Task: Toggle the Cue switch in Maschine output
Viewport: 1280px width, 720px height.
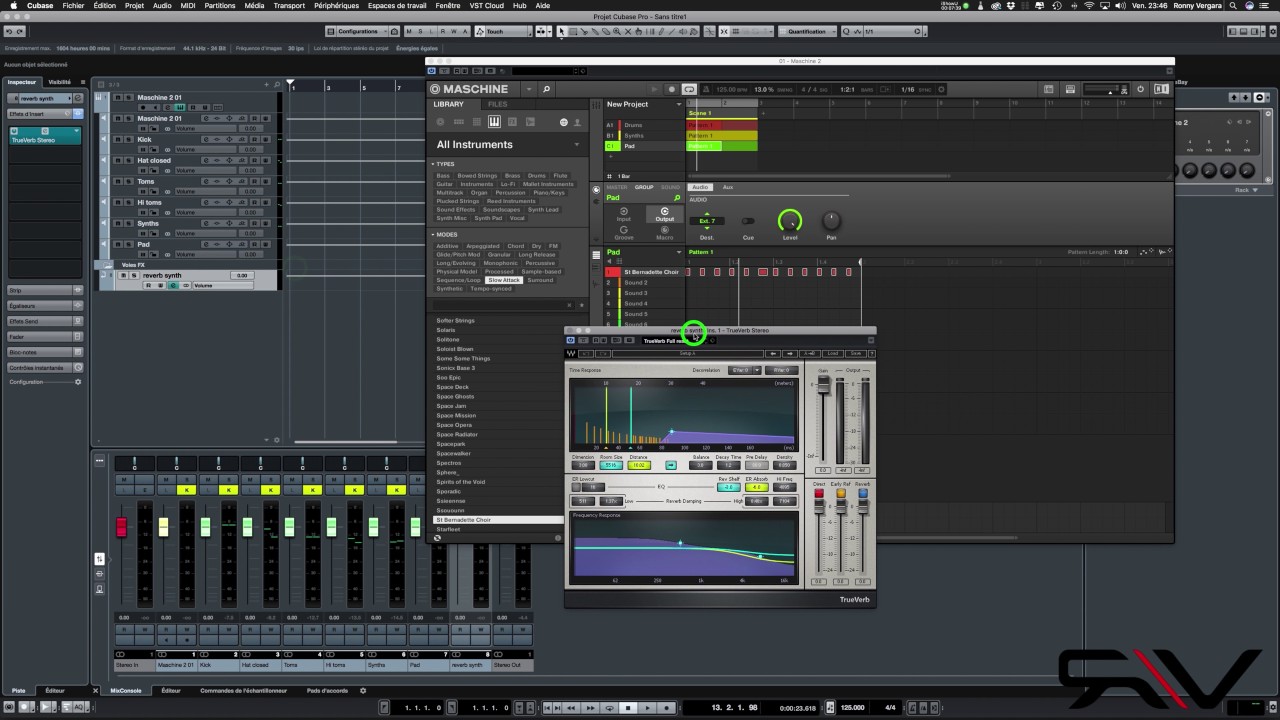Action: coord(748,221)
